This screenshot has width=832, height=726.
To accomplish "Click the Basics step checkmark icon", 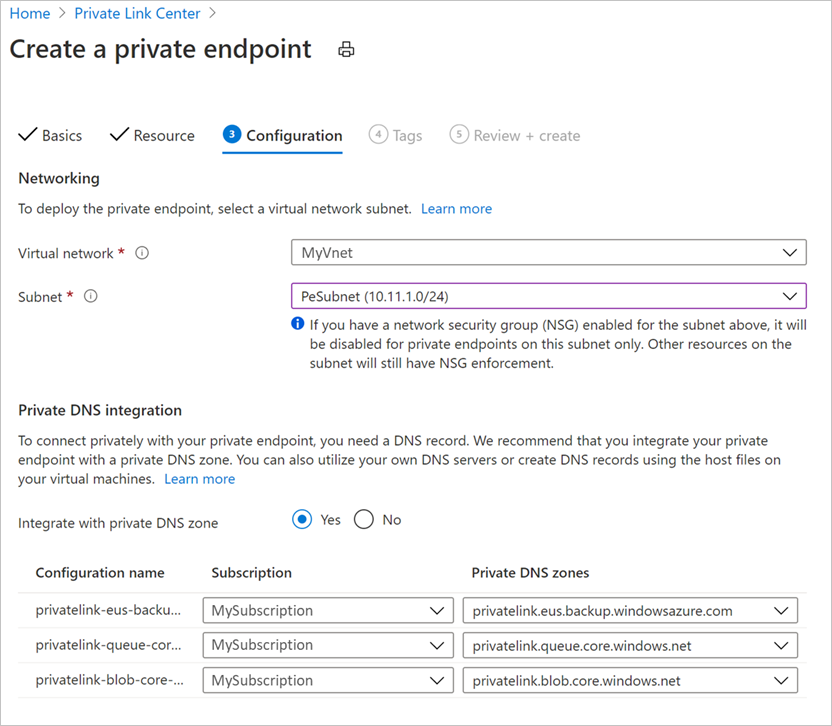I will (x=28, y=135).
